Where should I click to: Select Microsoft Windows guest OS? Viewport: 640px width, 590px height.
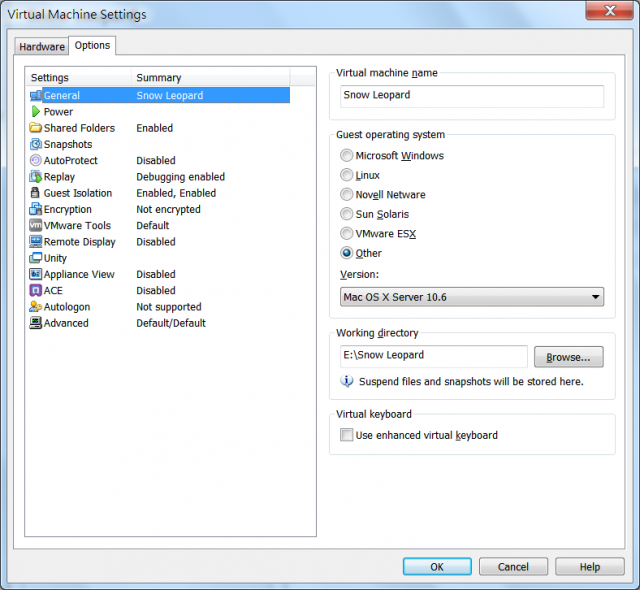(347, 155)
